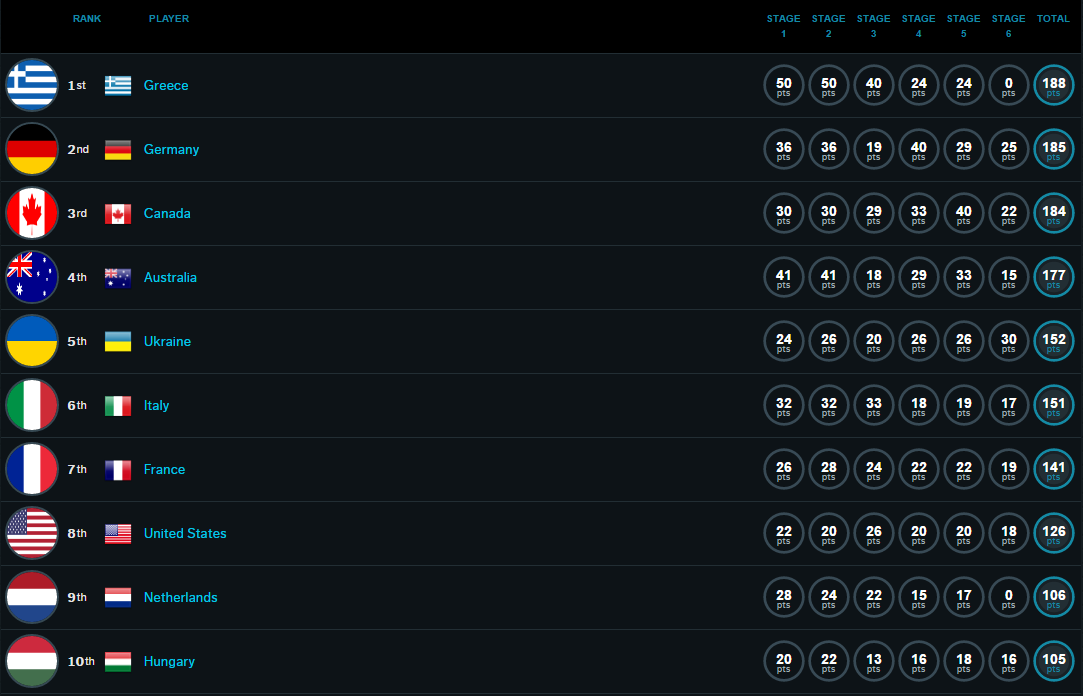
Task: Click Hungary's large round flag avatar
Action: click(32, 661)
